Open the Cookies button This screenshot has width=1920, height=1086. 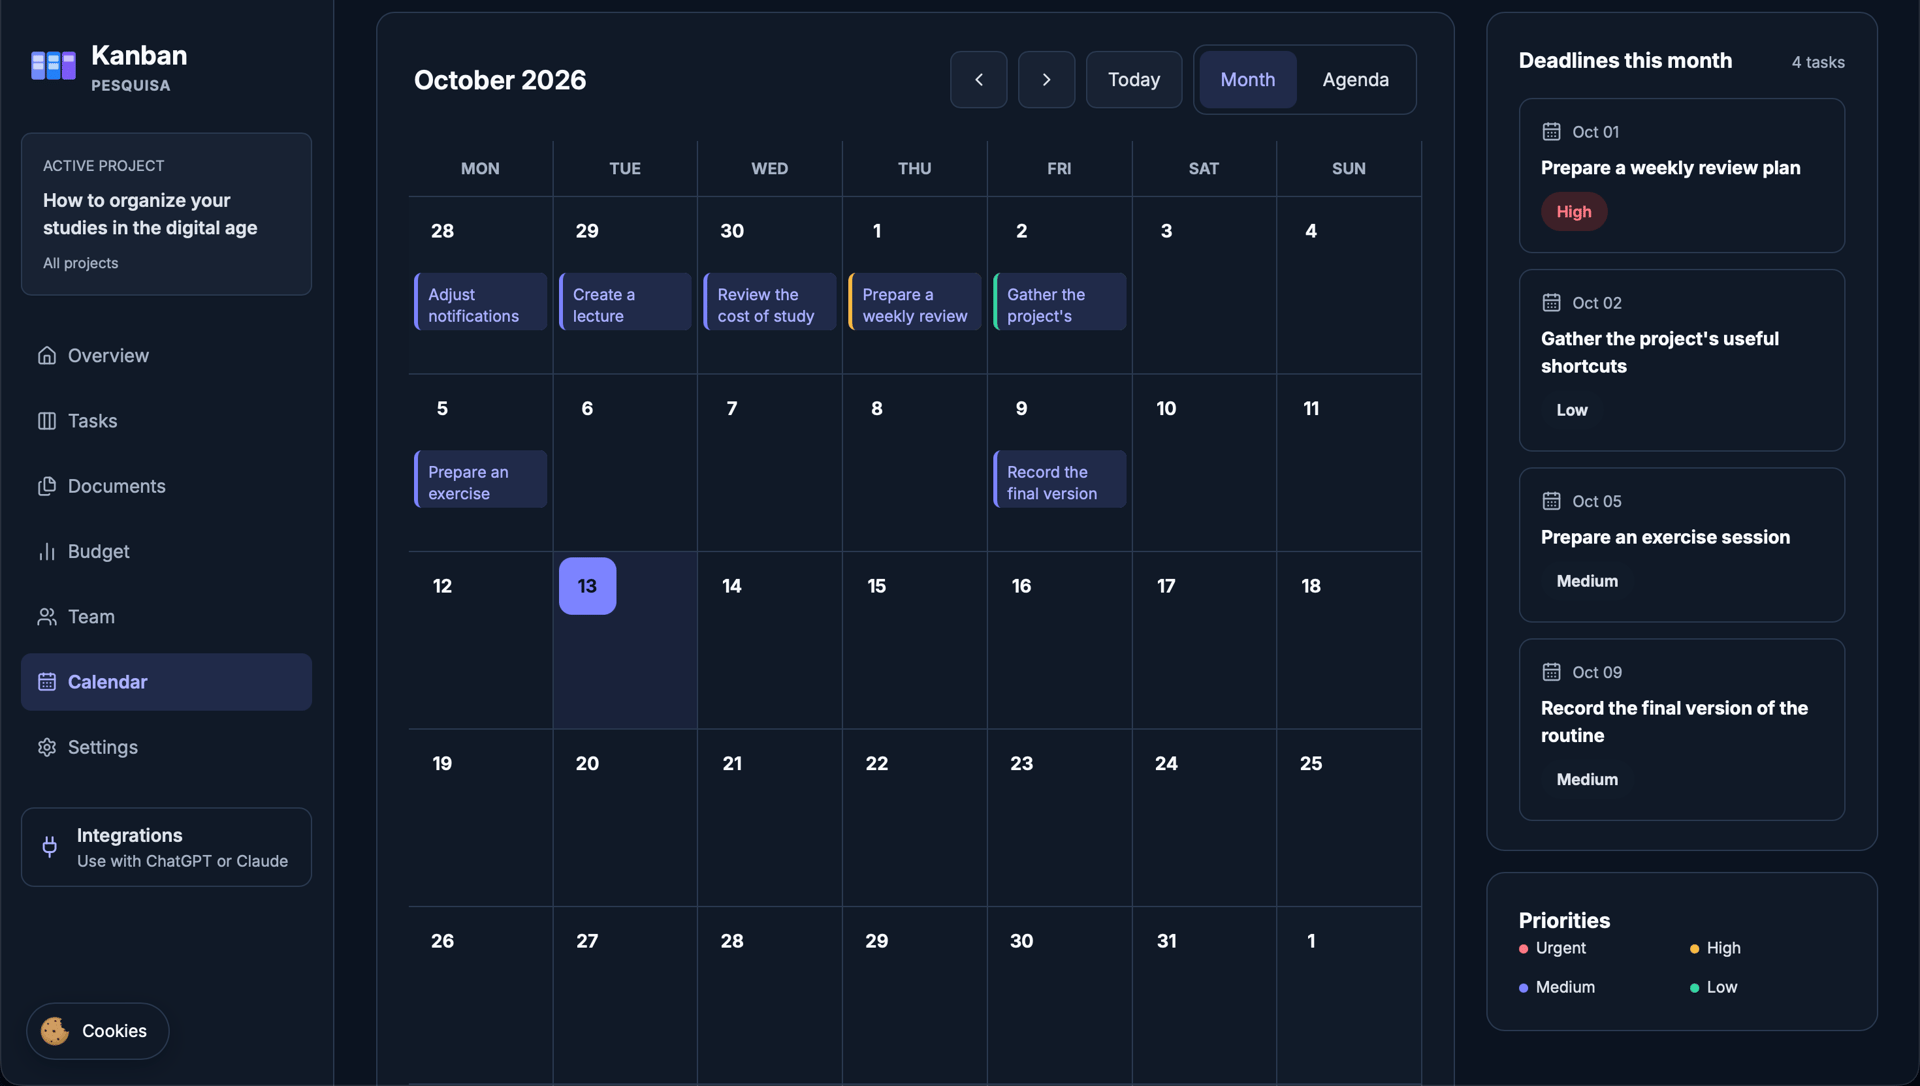point(97,1031)
